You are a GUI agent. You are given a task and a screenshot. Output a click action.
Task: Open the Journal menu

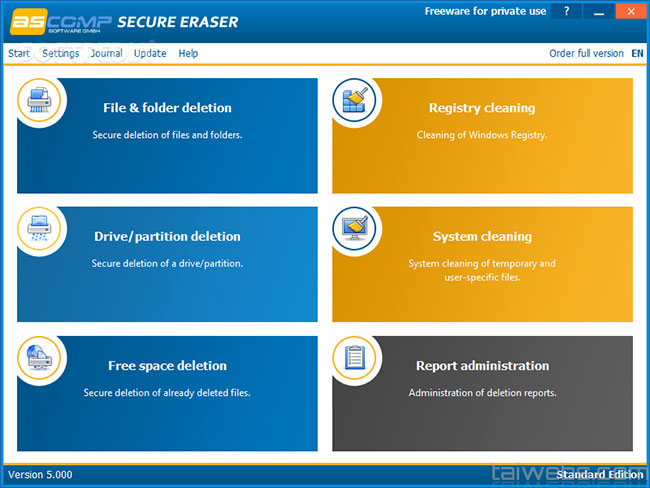click(106, 53)
